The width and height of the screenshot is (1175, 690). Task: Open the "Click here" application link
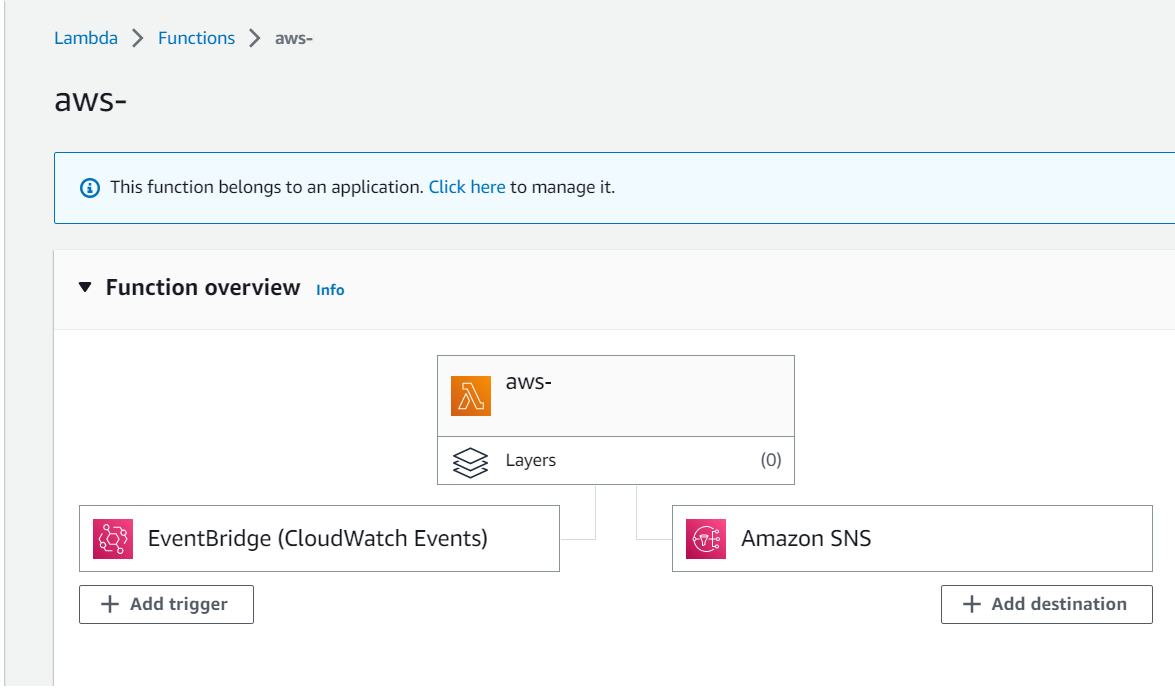467,187
